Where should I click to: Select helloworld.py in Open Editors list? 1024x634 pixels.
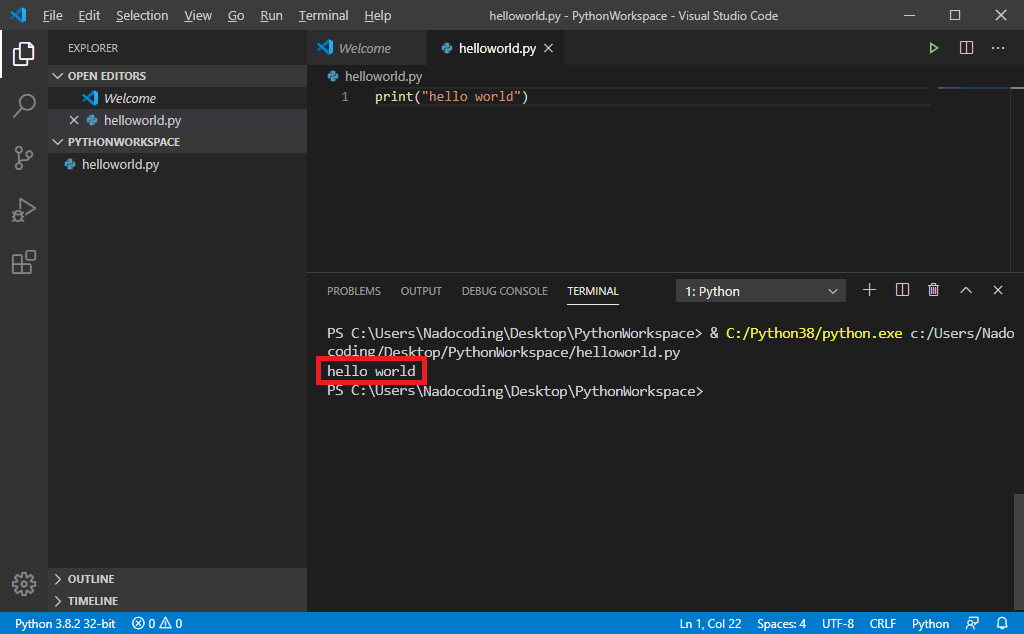(x=178, y=120)
